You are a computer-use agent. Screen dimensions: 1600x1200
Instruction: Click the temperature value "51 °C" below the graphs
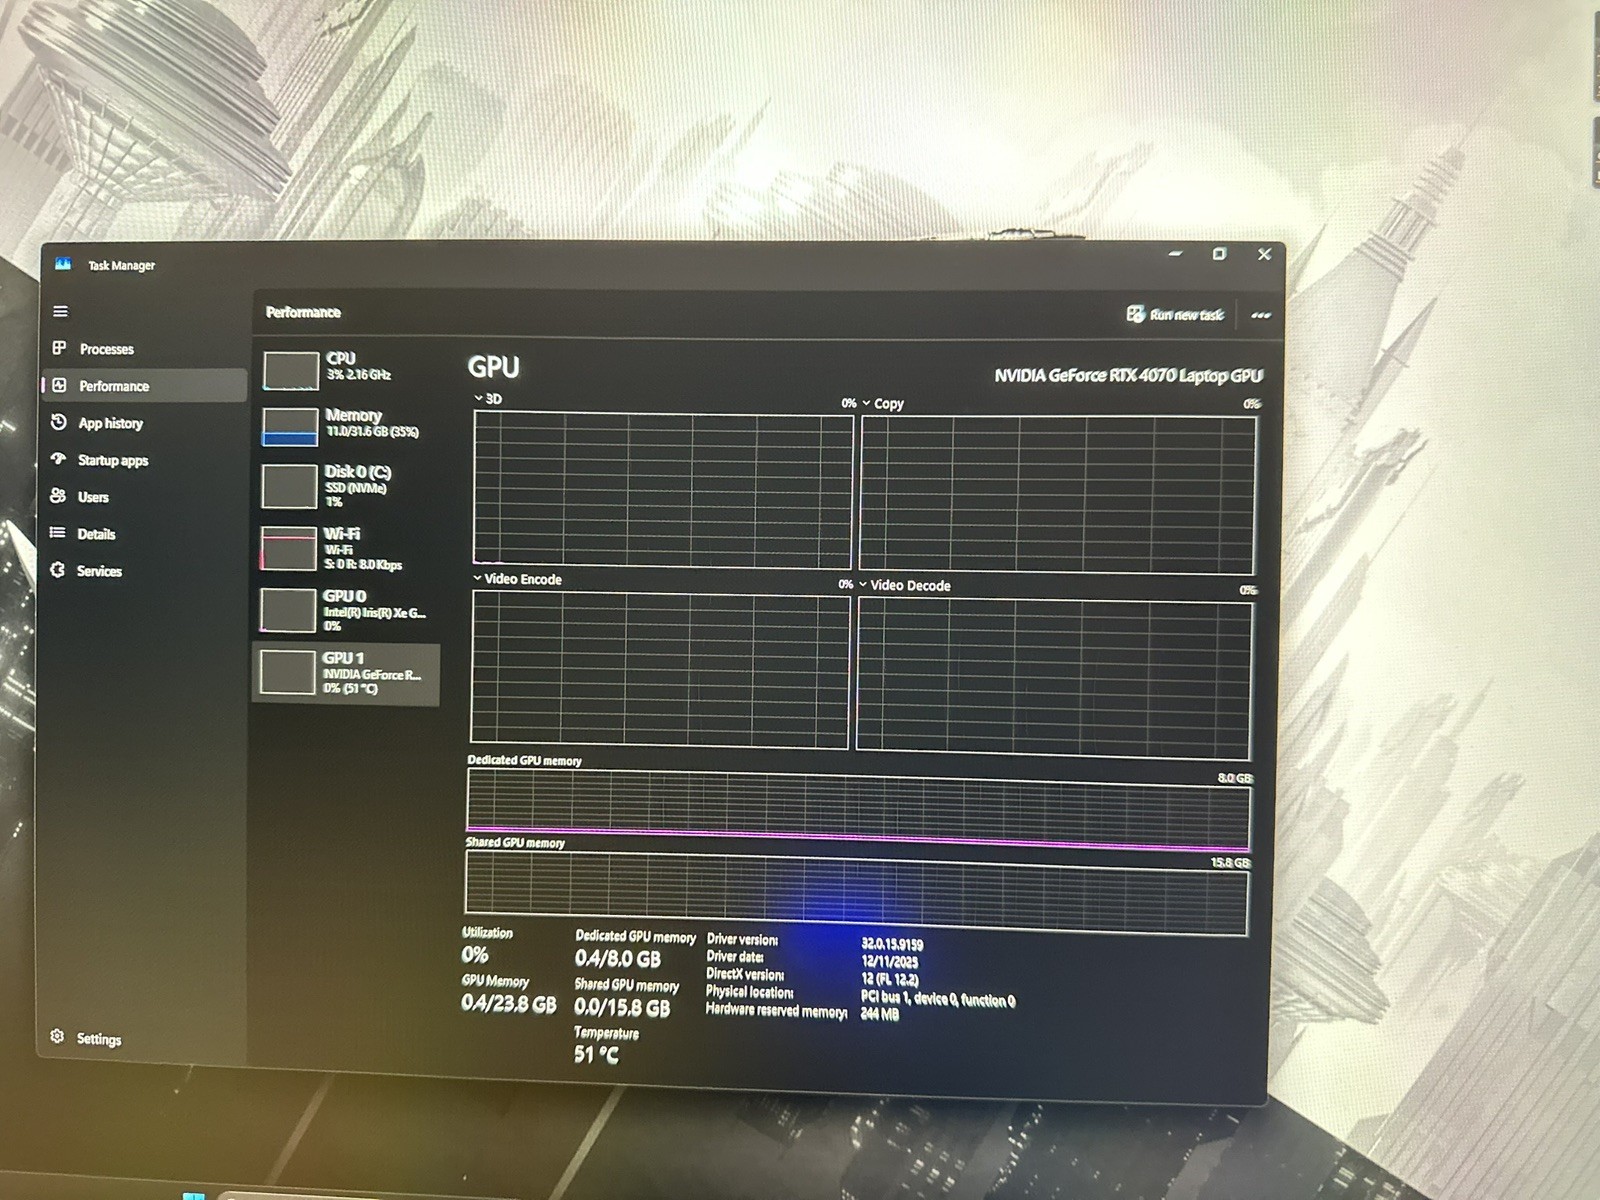[x=596, y=1054]
